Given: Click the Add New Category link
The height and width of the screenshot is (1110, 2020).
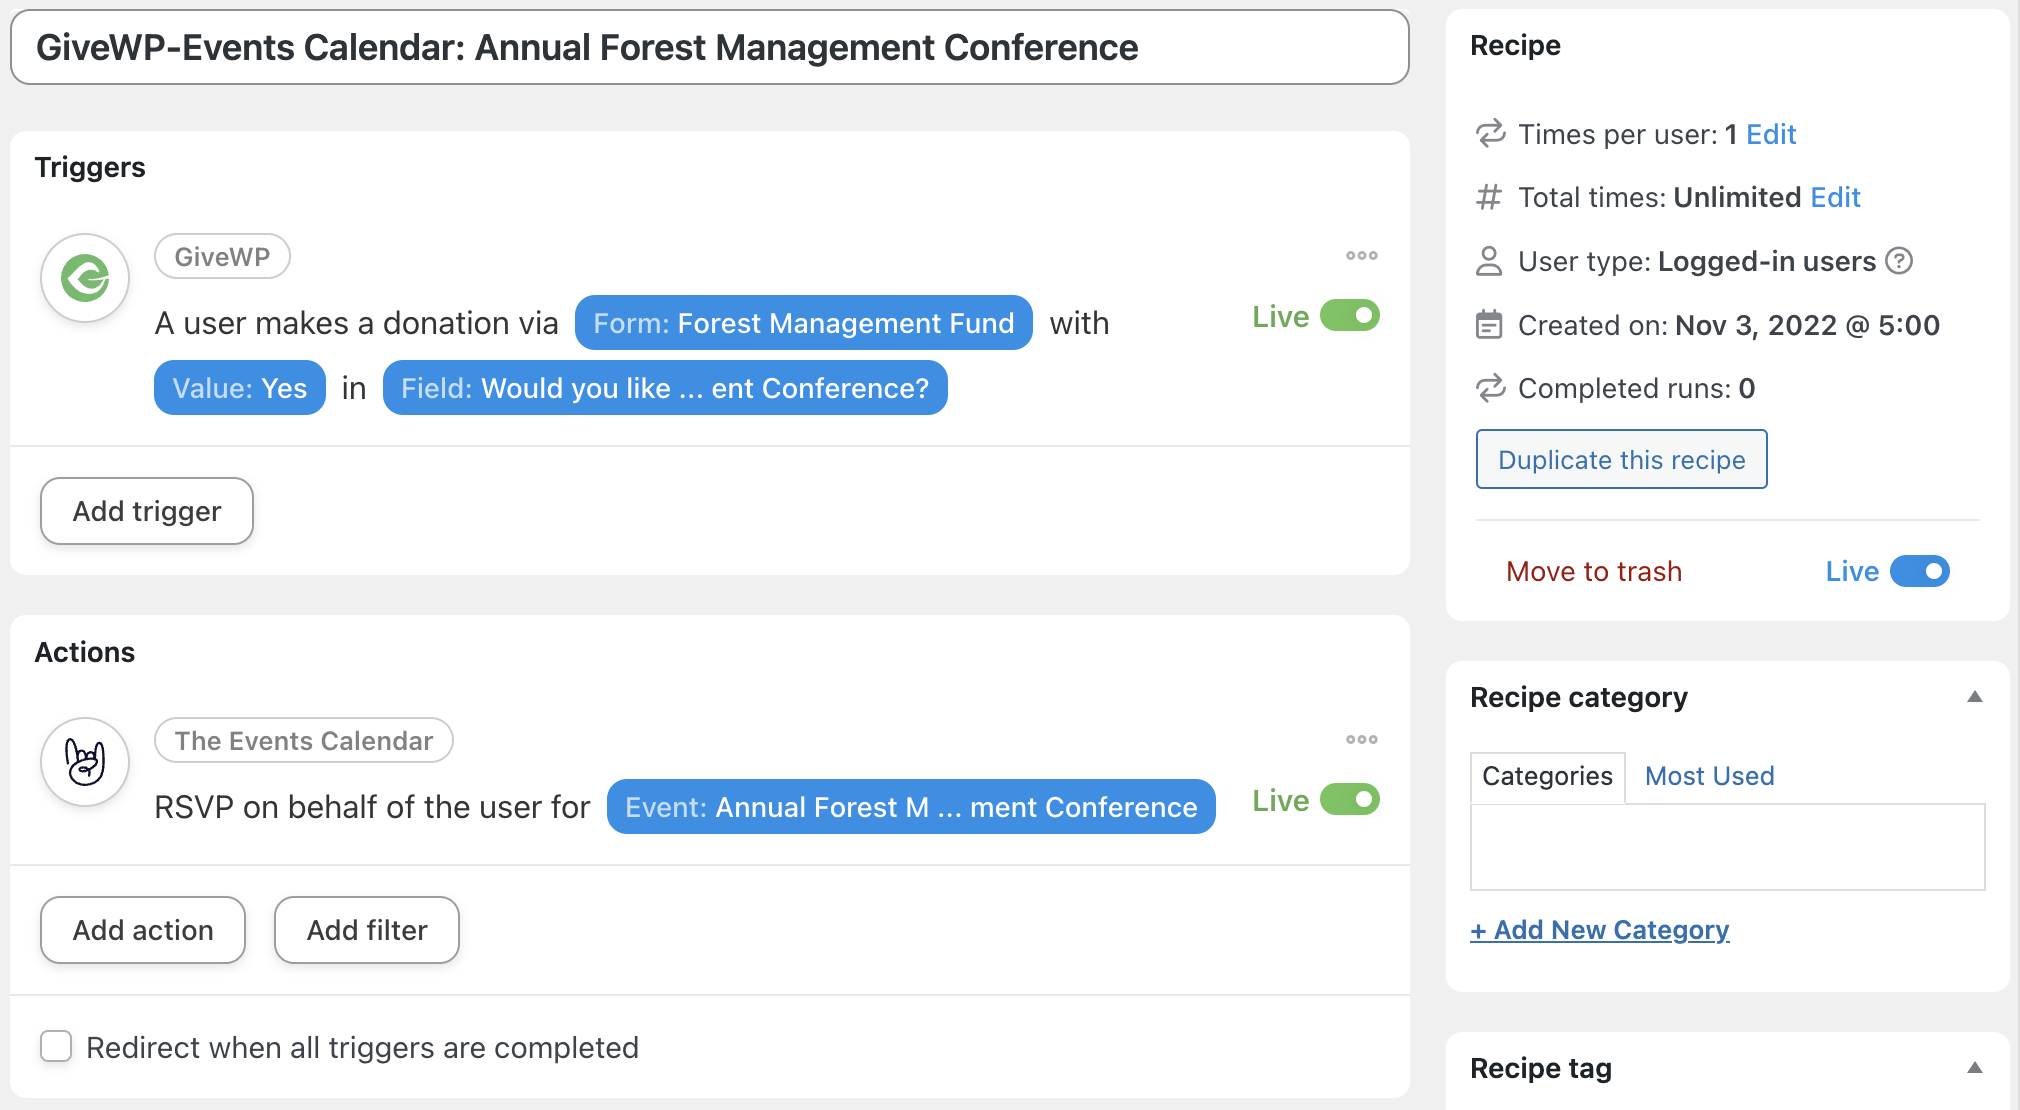Looking at the screenshot, I should [1599, 930].
